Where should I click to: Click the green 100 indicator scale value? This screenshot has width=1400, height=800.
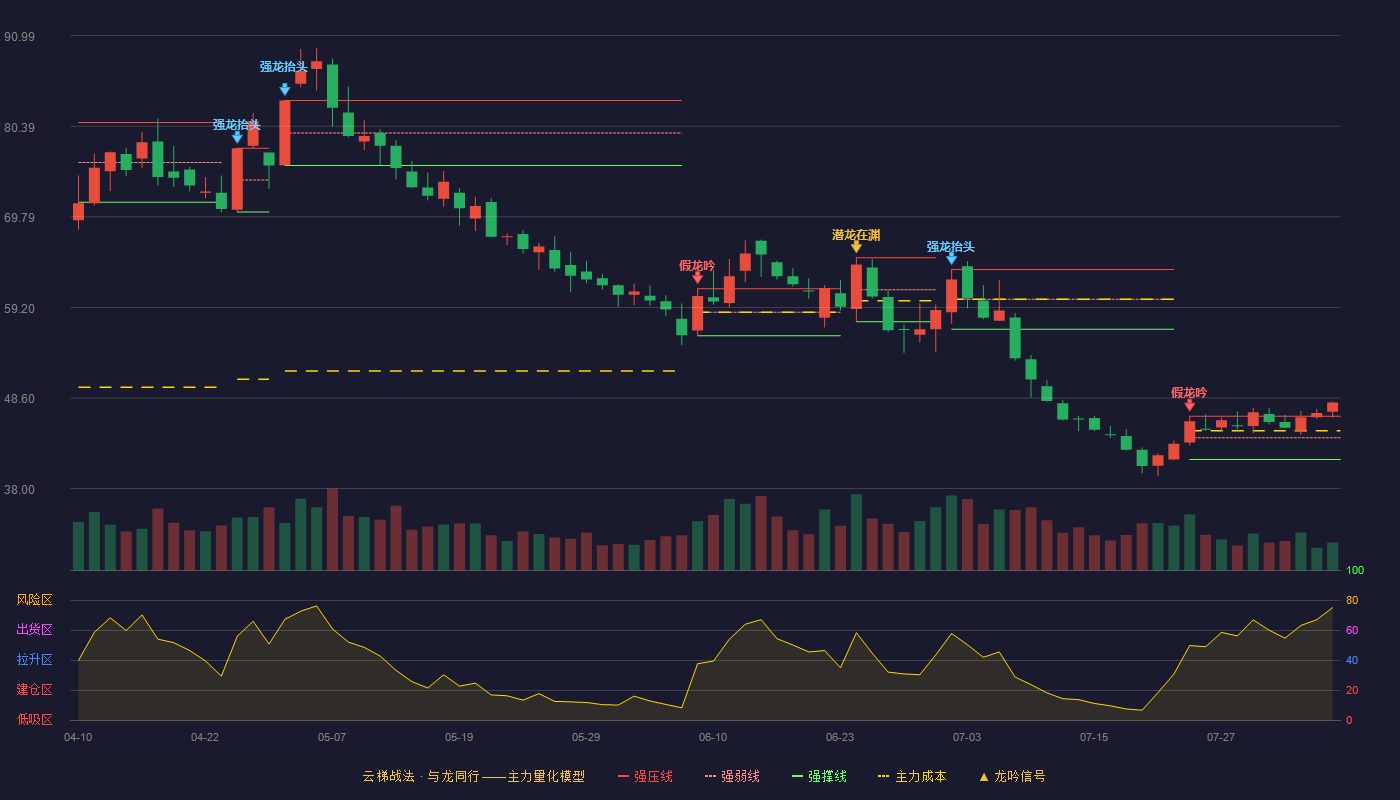tap(1355, 571)
